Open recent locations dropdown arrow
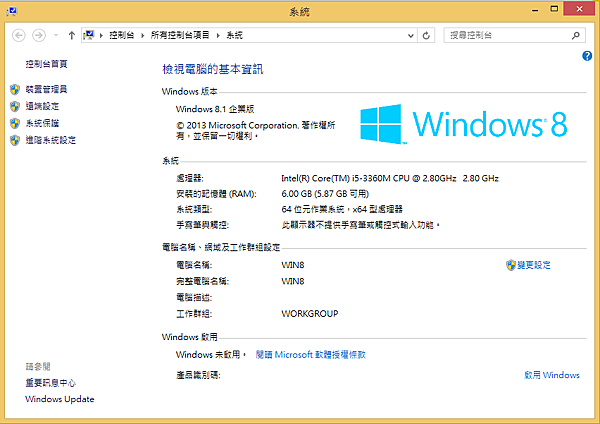 pos(56,36)
